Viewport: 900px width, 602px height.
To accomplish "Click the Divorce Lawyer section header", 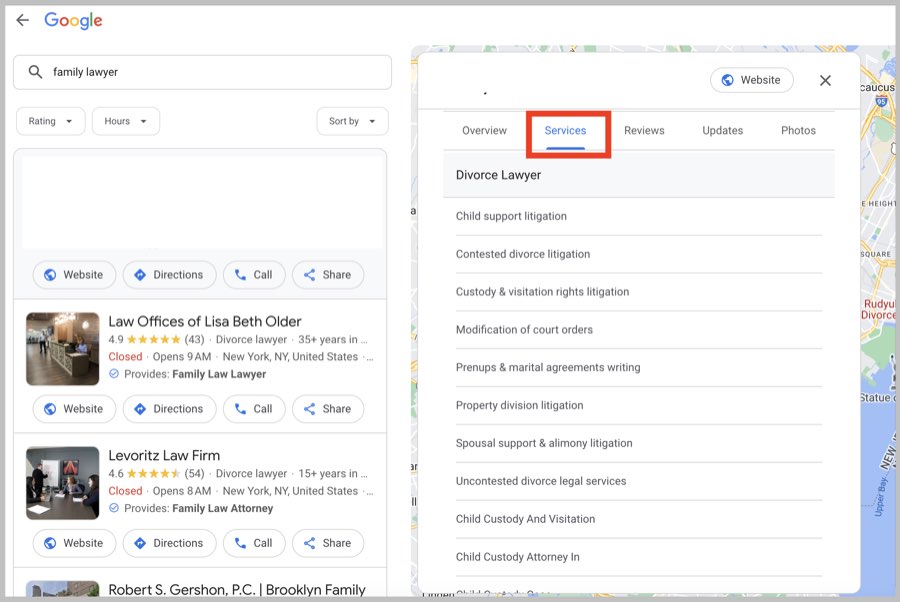I will tap(639, 175).
